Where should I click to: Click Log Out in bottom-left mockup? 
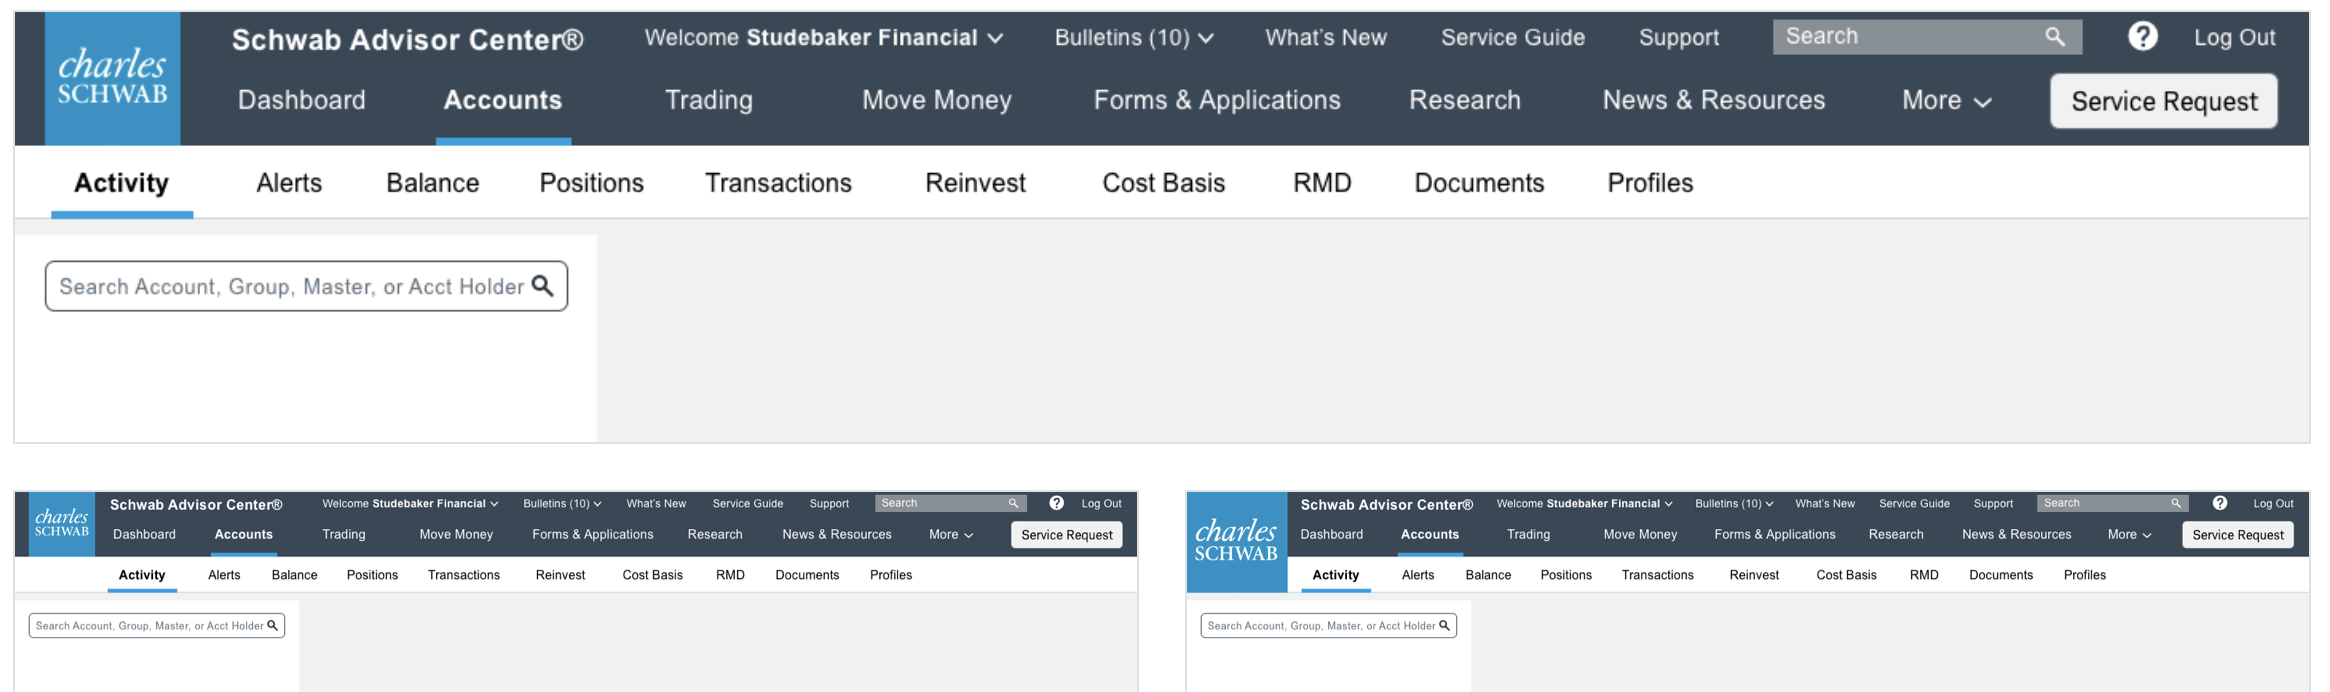1101,503
